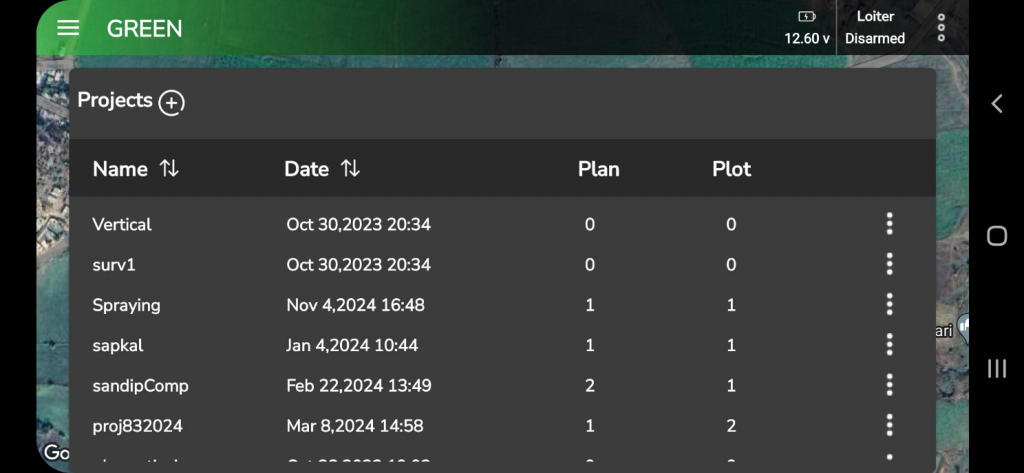The width and height of the screenshot is (1024, 473).
Task: Select the sandipComp project name
Action: [140, 385]
